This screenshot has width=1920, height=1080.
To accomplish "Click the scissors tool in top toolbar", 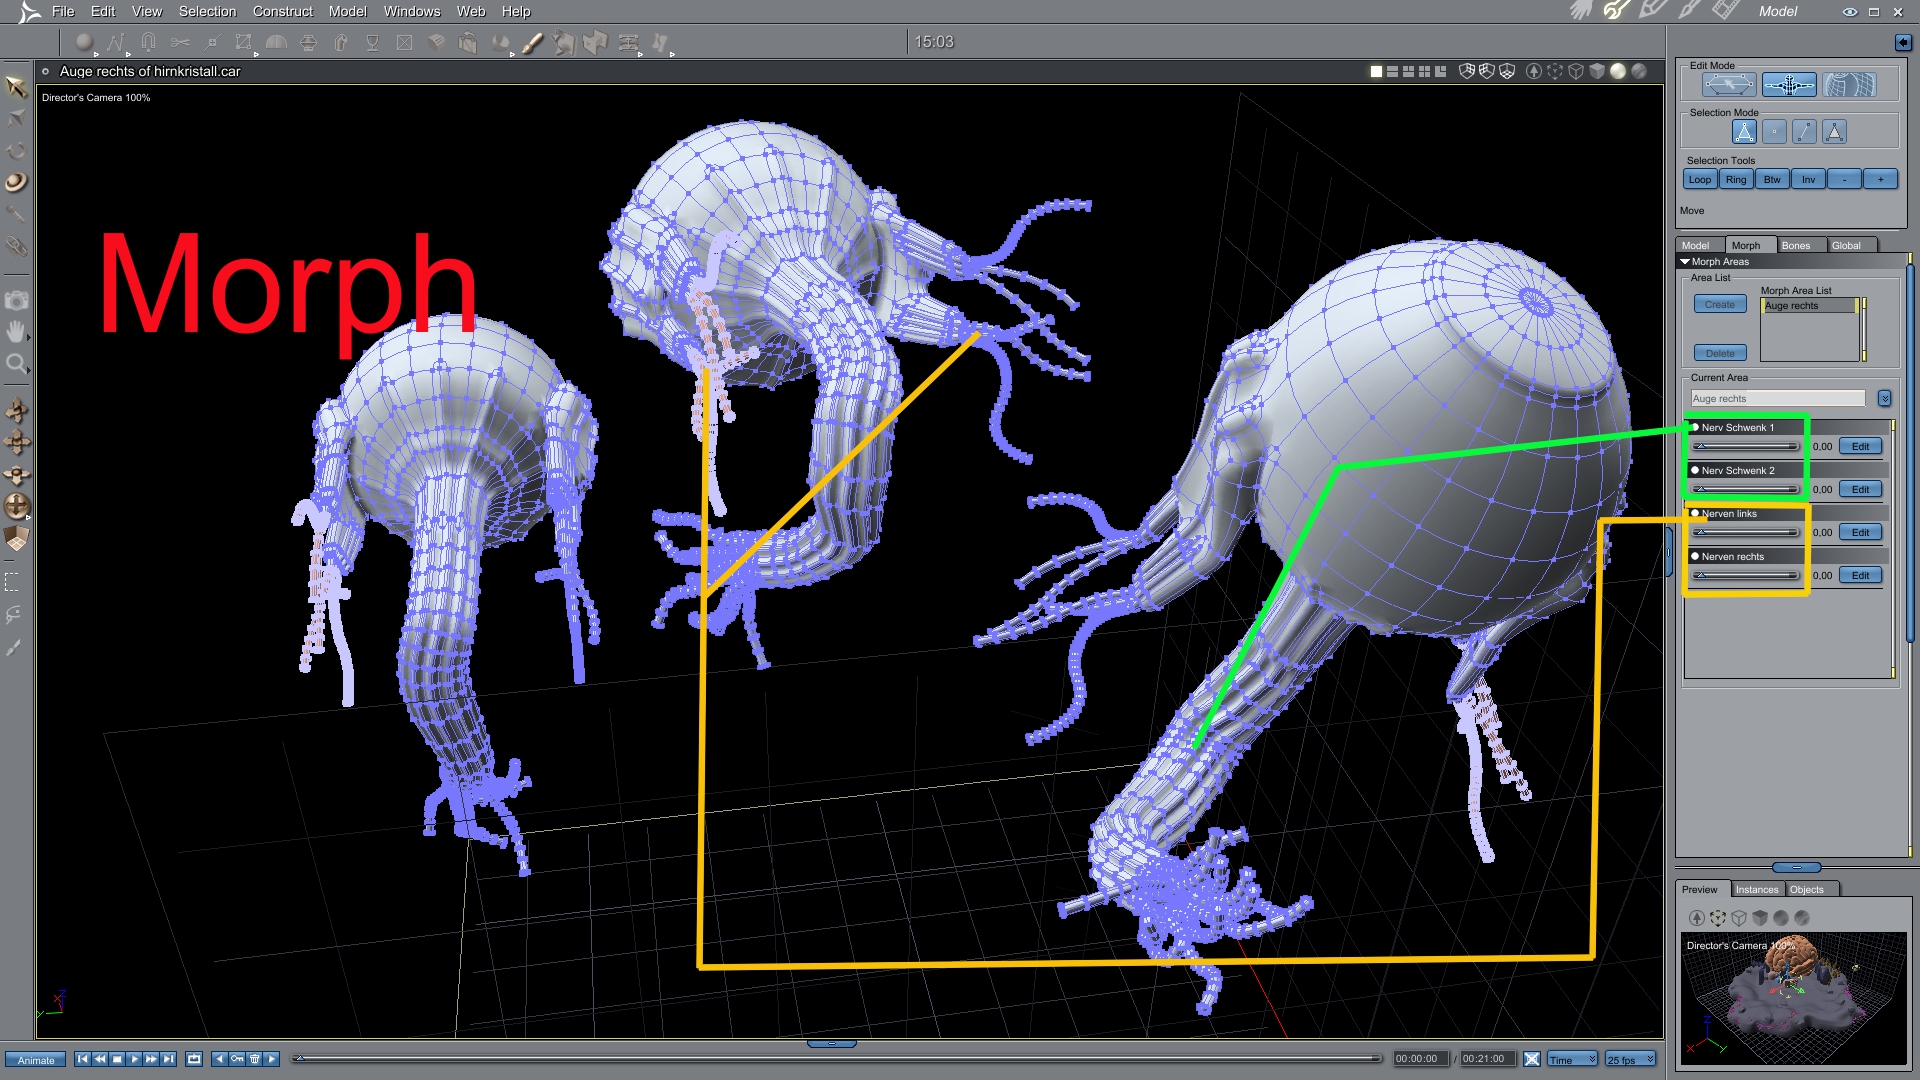I will pyautogui.click(x=180, y=43).
